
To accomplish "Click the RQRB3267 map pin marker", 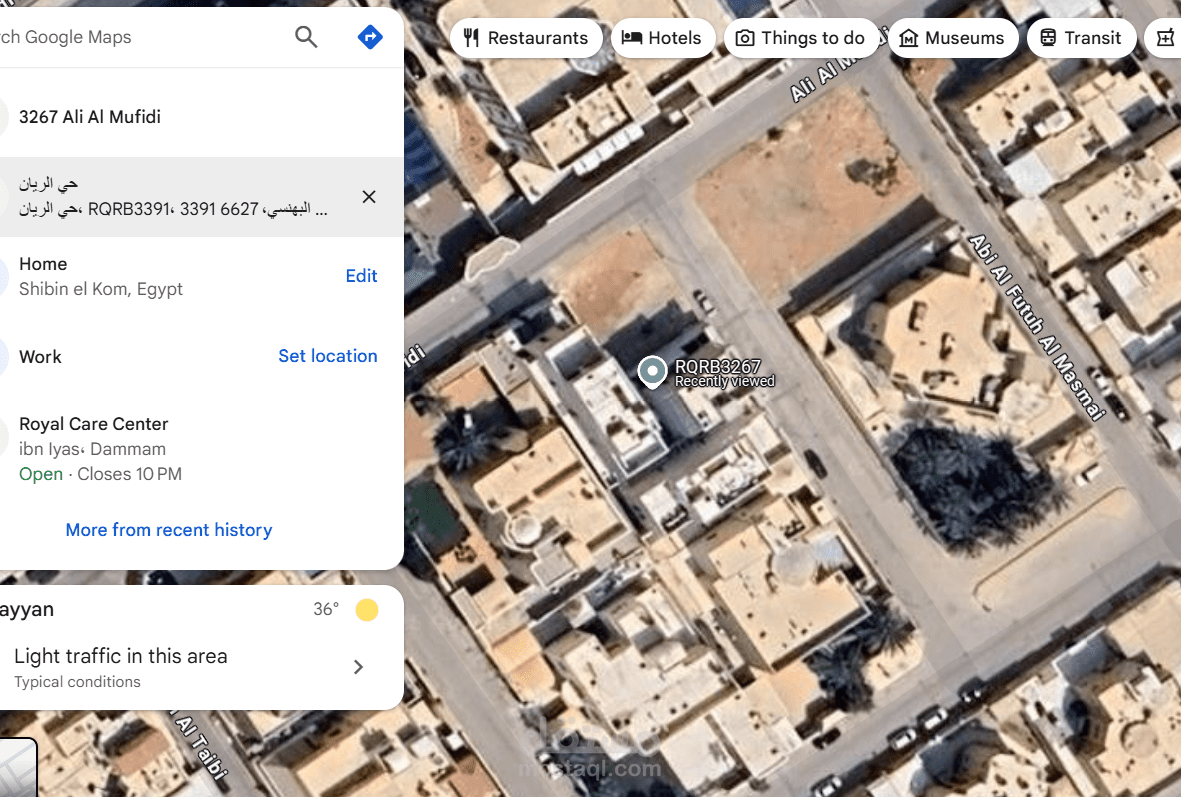I will coord(652,372).
